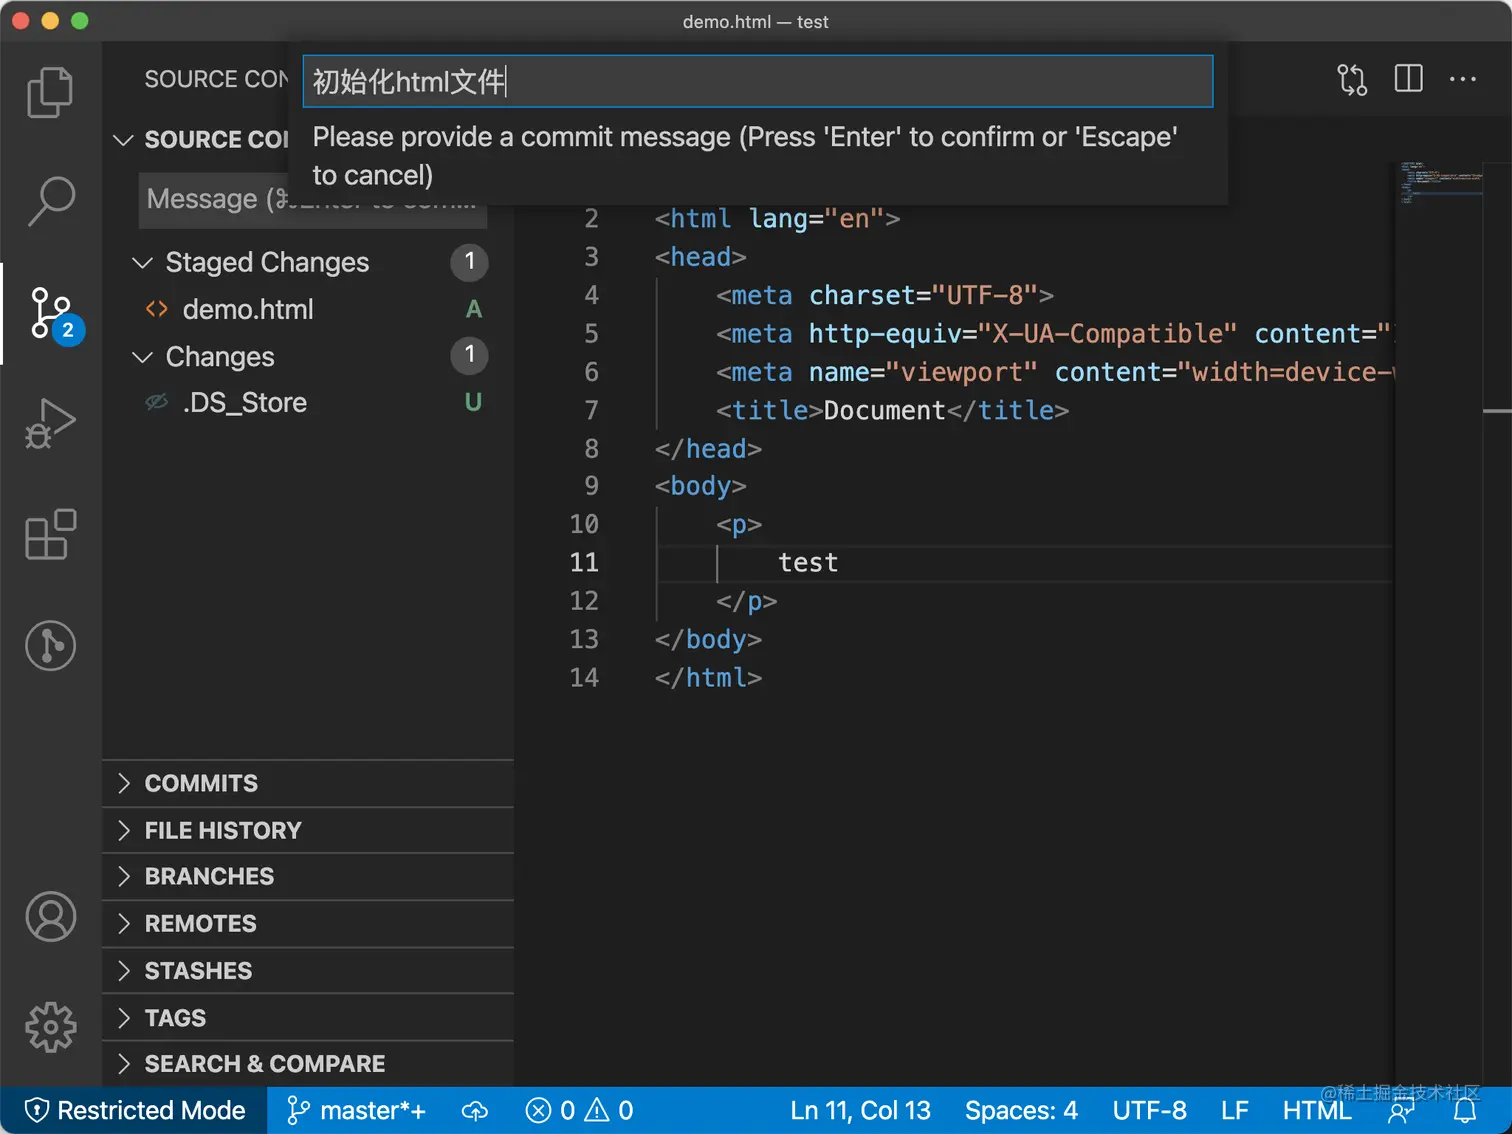Click the Staged Changes count badge
1512x1134 pixels.
[469, 262]
